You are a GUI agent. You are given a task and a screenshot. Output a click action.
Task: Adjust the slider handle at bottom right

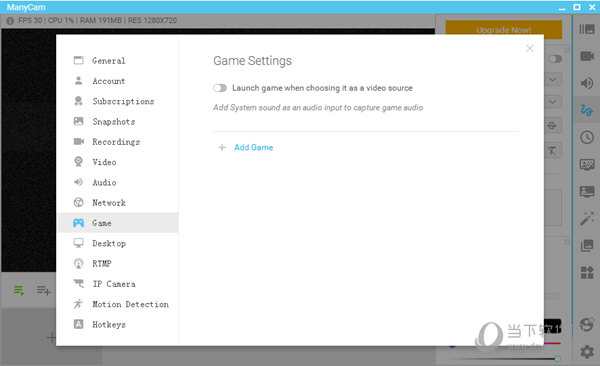coord(557,359)
